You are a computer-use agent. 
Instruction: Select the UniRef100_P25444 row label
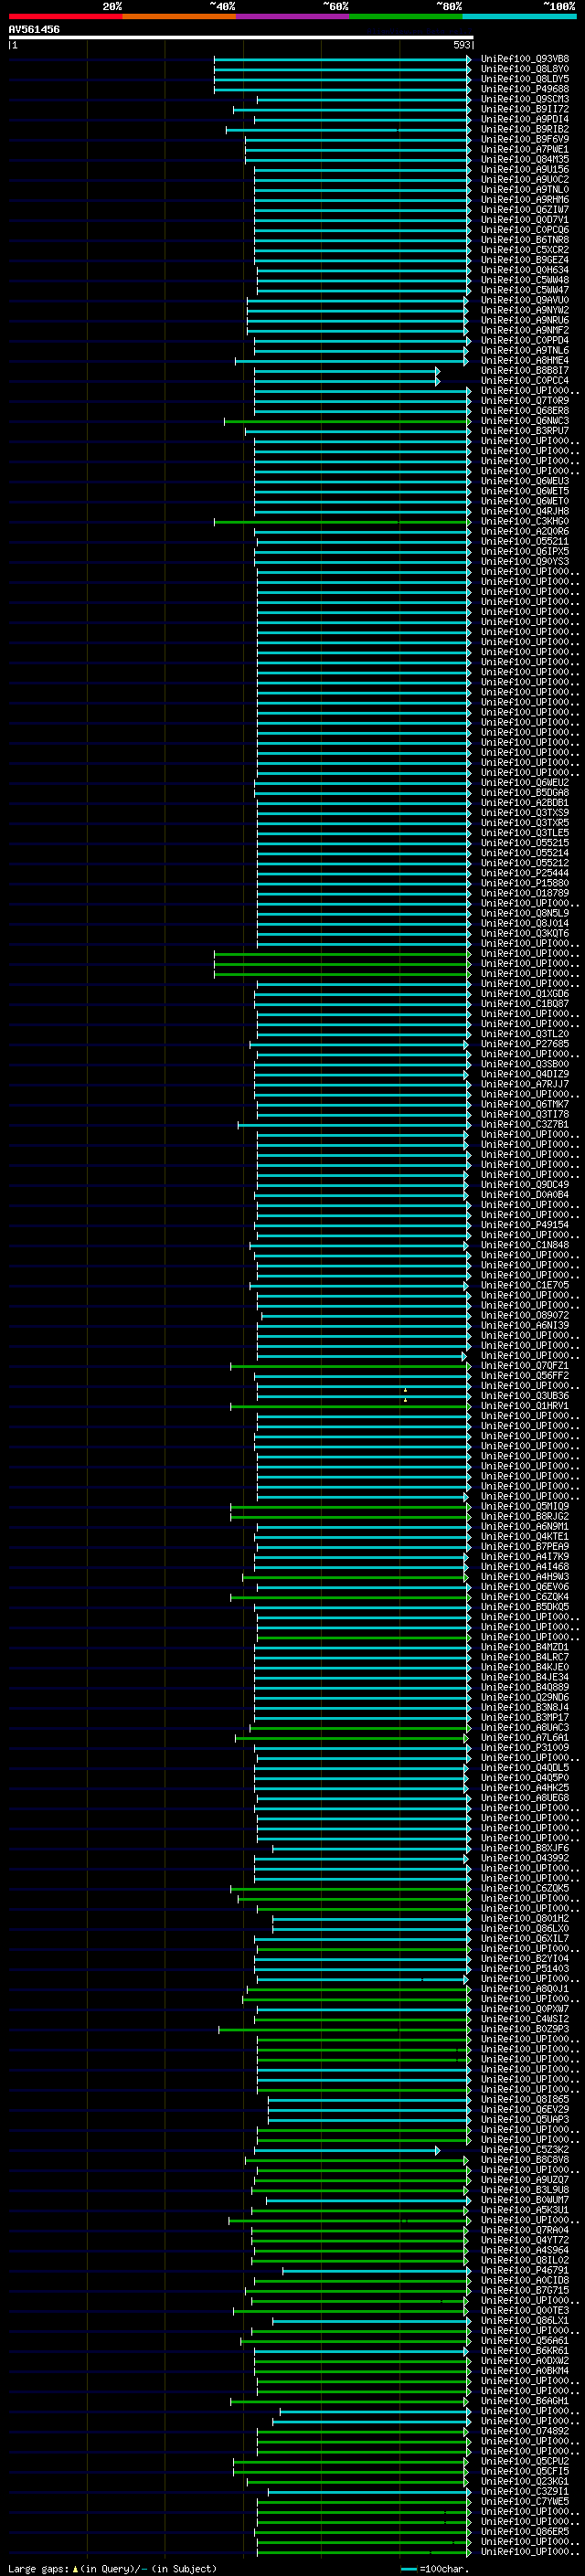pos(525,873)
